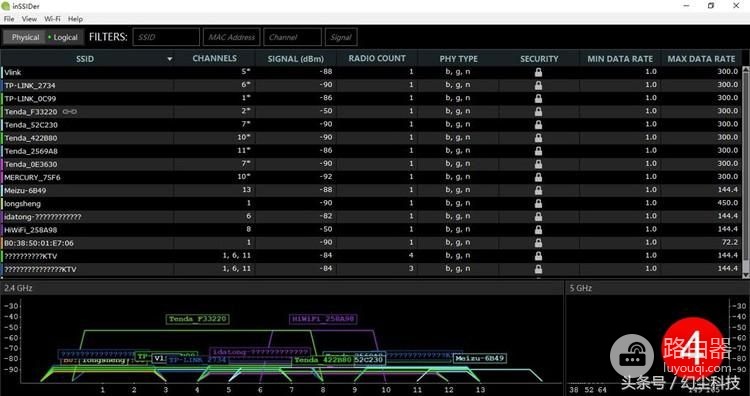Click the padlock icon in Vlink row
The image size is (750, 396).
click(x=538, y=72)
